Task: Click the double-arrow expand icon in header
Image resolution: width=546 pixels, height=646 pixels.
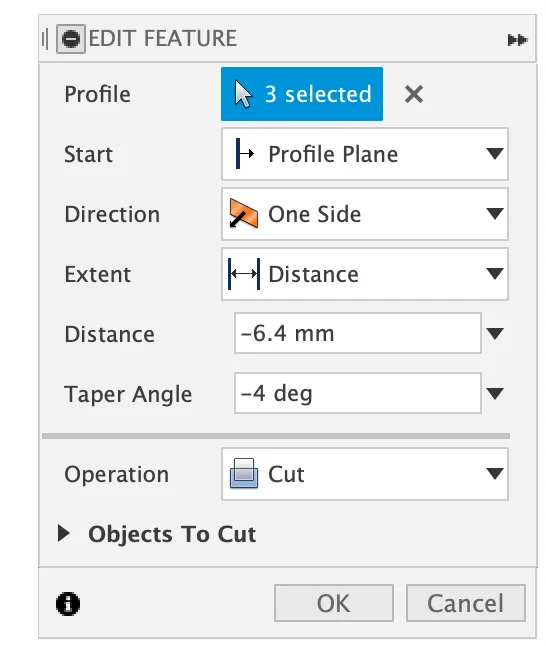Action: [x=517, y=40]
